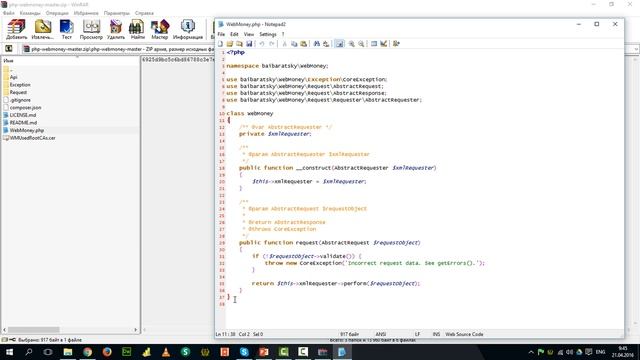Open Notepad2 View menu
Viewport: 640px width, 360px height.
pyautogui.click(x=249, y=34)
